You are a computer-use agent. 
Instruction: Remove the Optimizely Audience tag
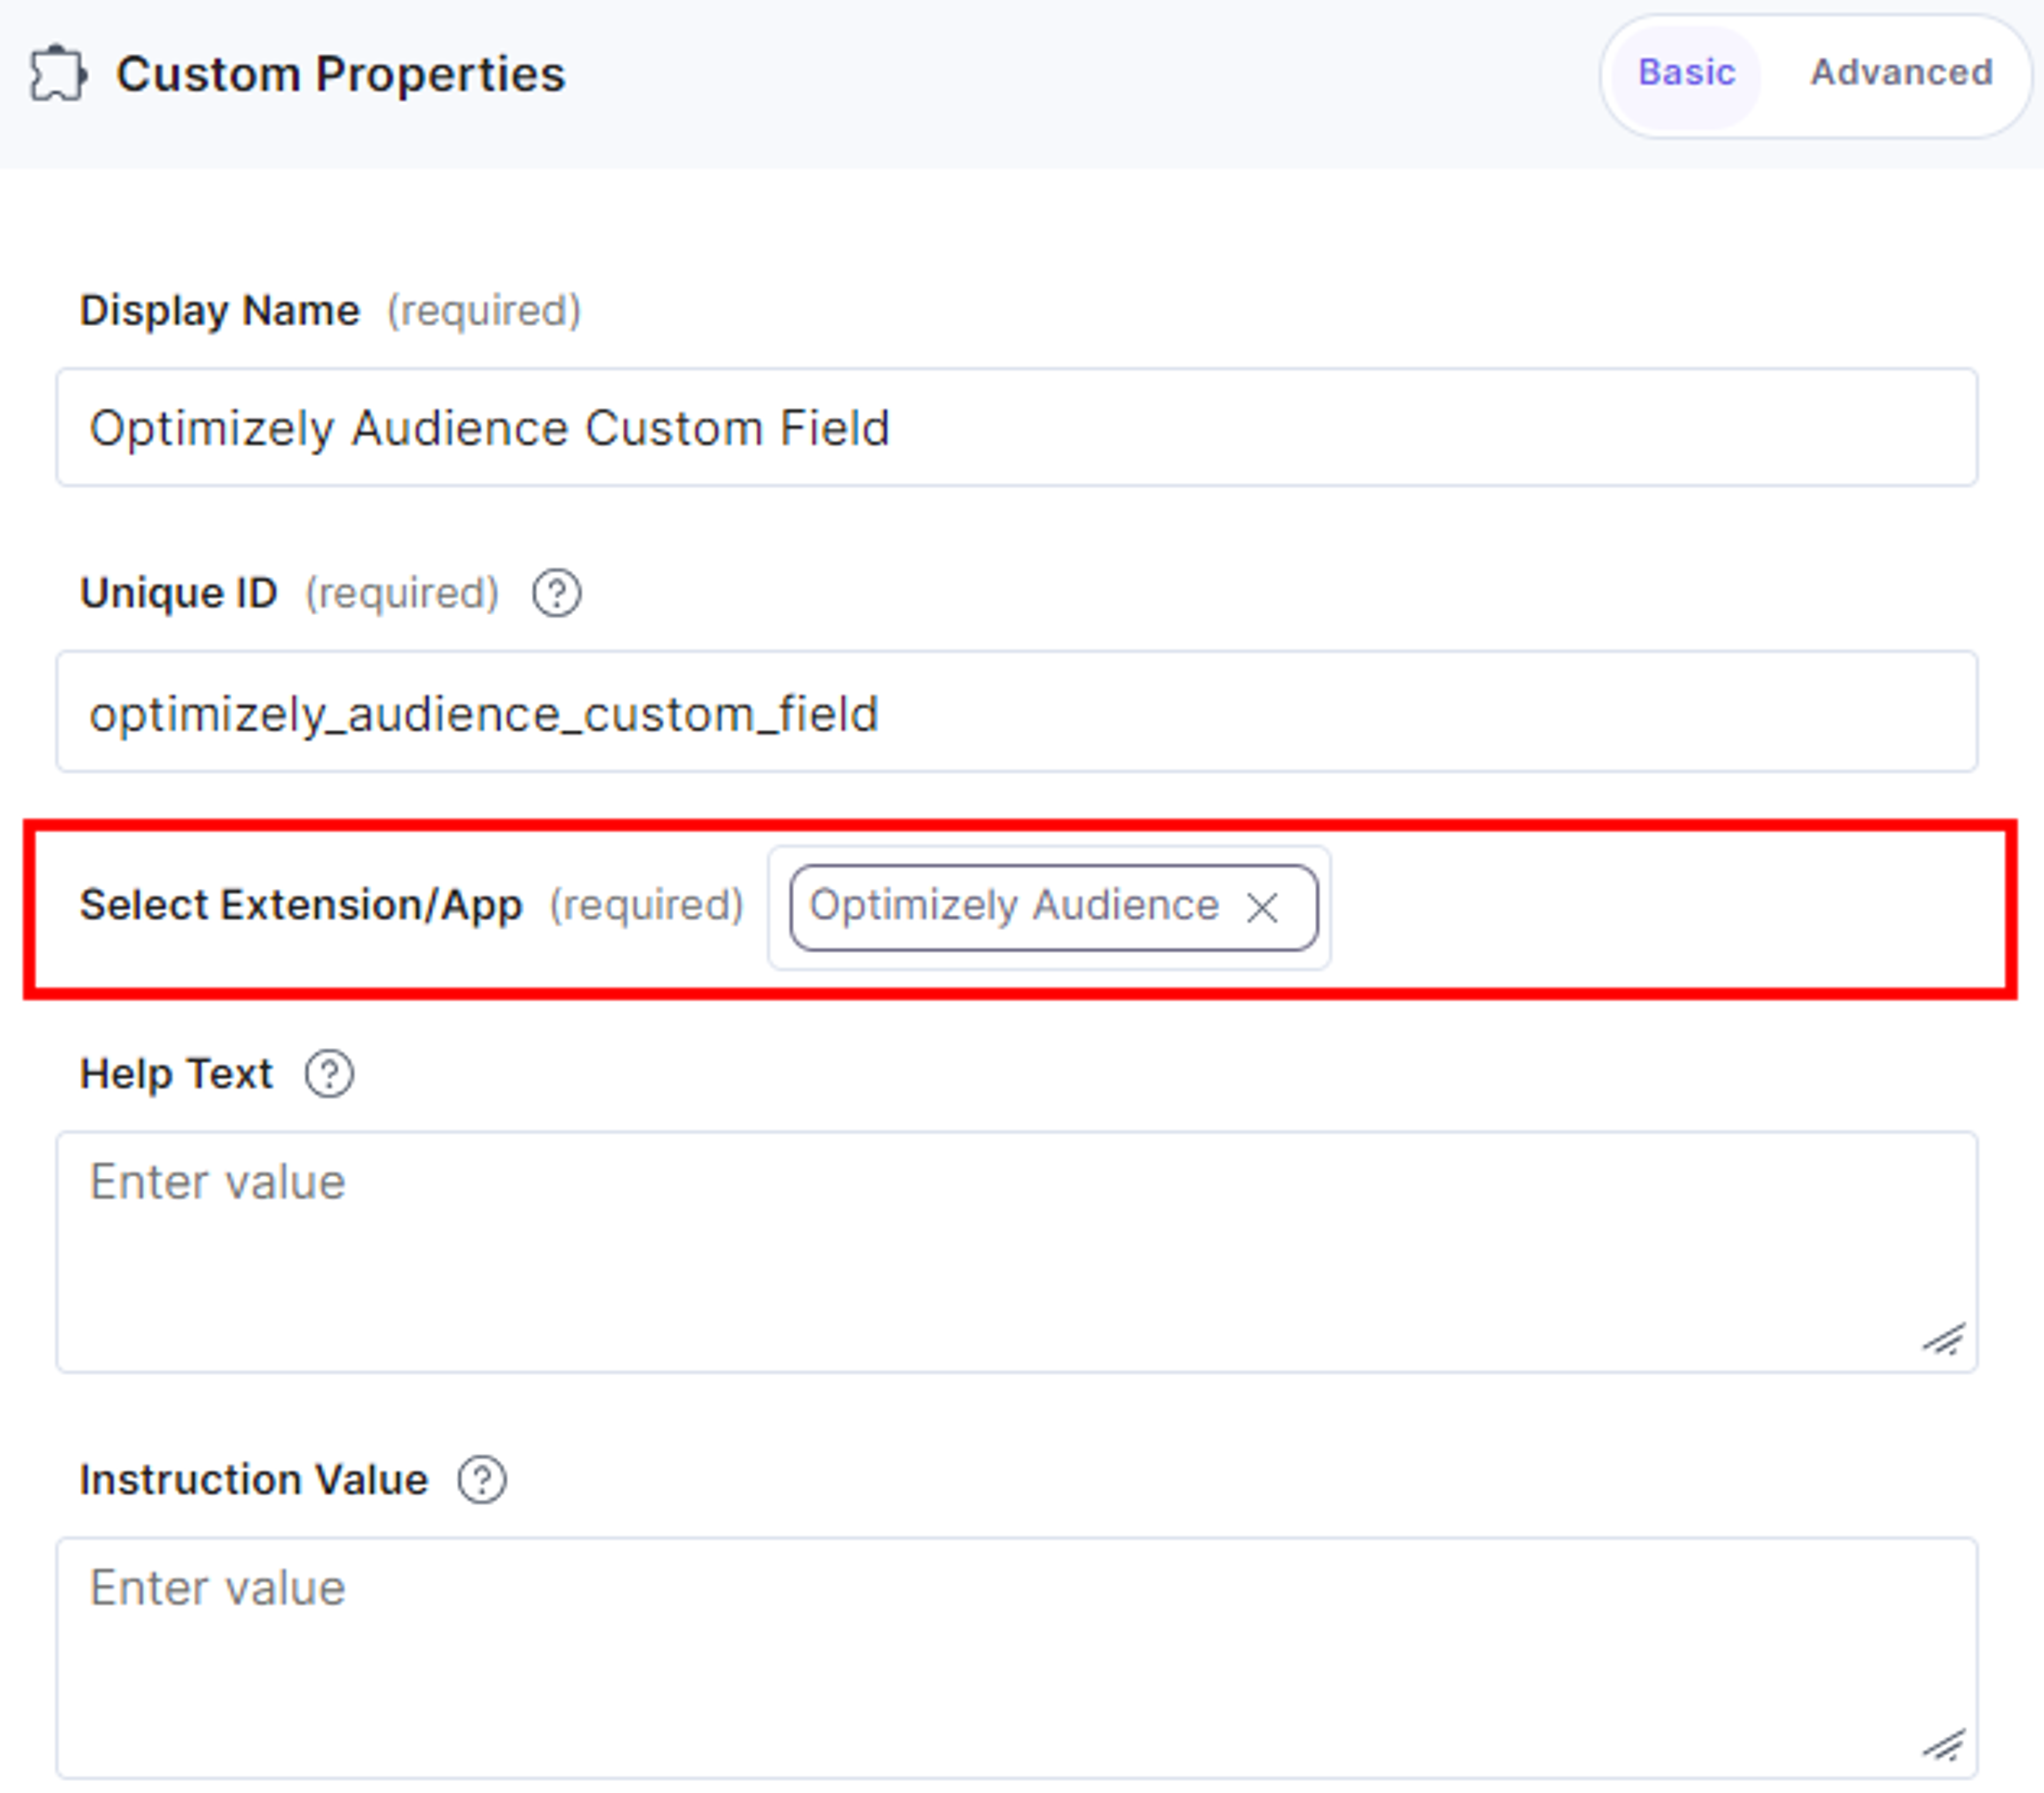[x=1262, y=908]
